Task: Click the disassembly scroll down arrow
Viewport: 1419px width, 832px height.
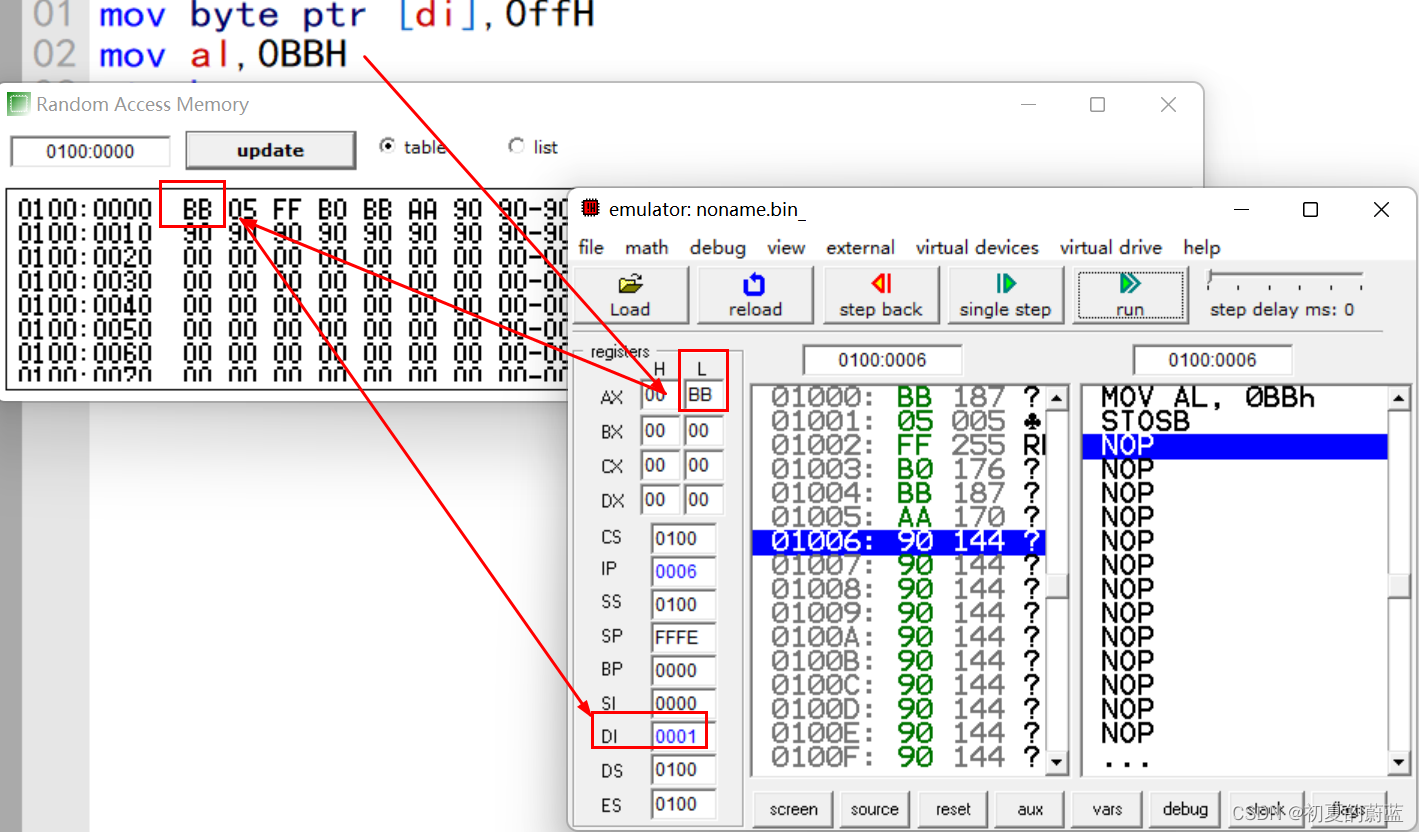Action: [x=1400, y=763]
